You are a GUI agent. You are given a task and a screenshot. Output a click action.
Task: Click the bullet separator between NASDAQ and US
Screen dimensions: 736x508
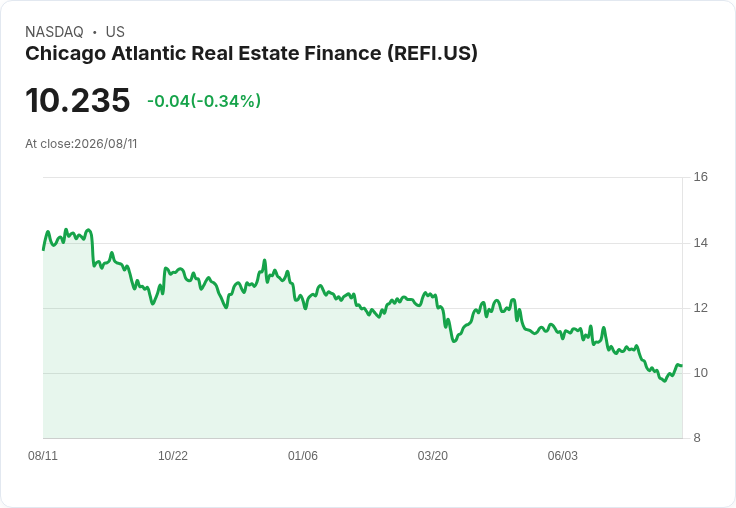95,32
